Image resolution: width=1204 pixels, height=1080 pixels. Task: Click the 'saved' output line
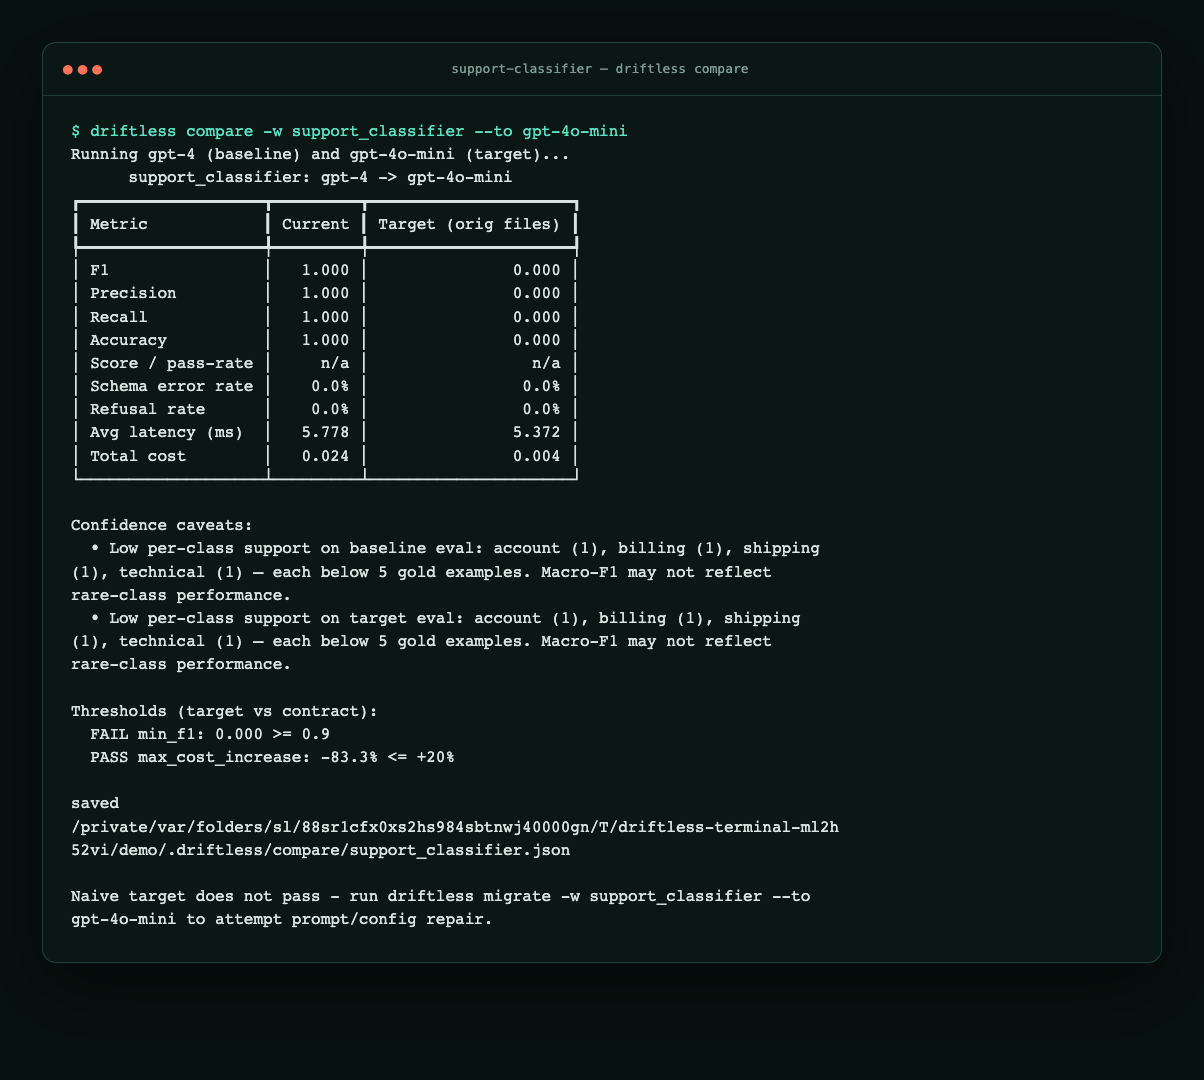click(95, 803)
